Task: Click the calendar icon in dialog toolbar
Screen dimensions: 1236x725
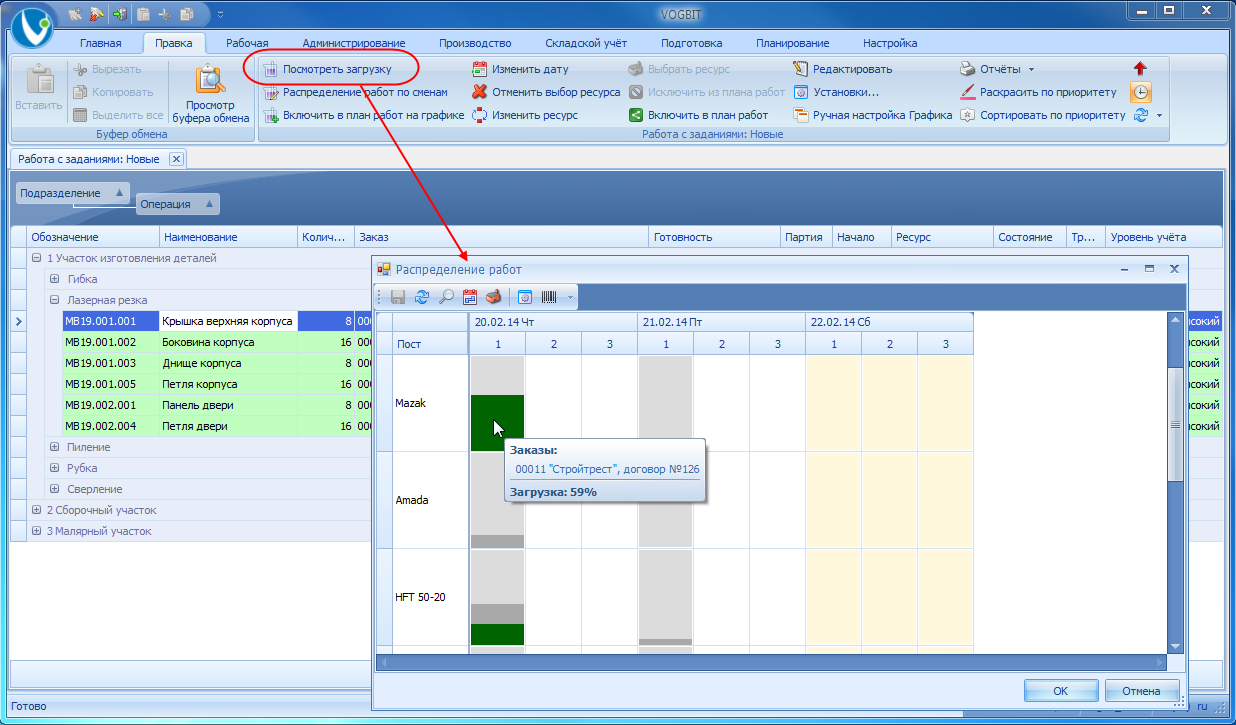Action: point(470,297)
